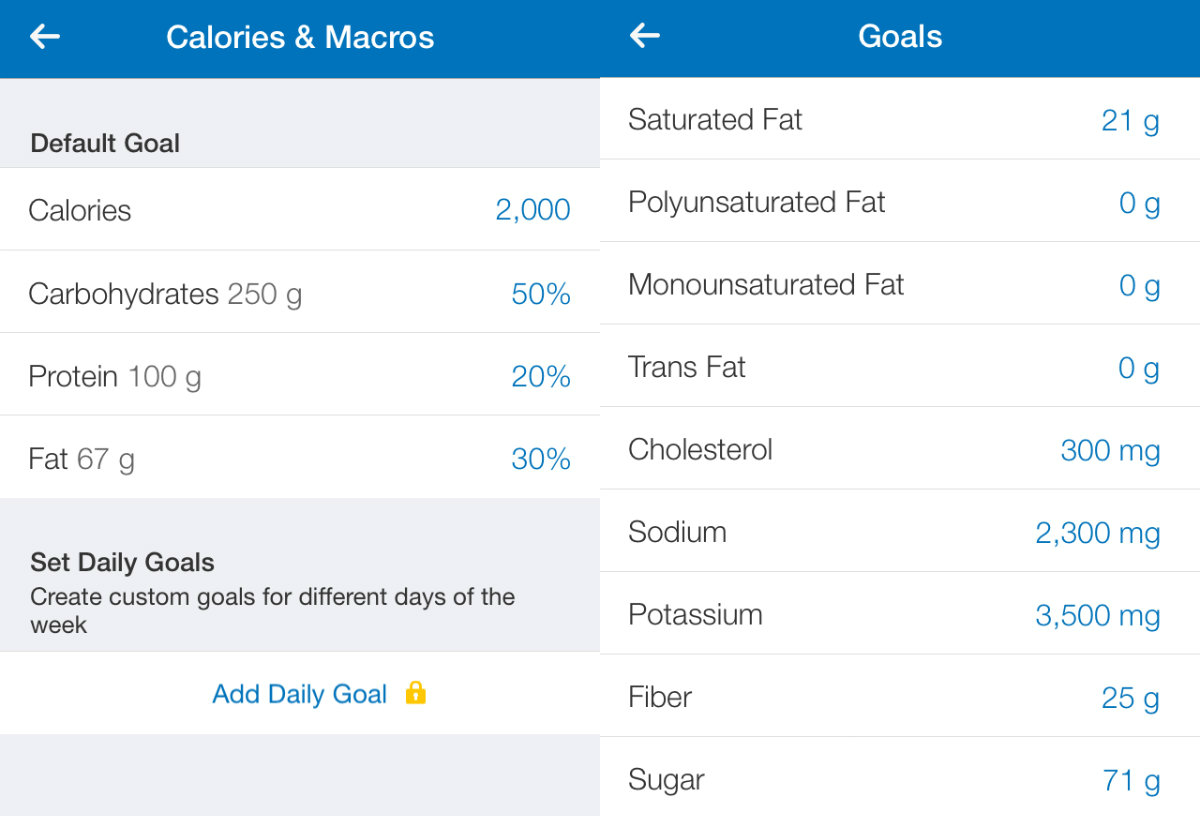This screenshot has width=1200, height=816.
Task: Edit Monounsaturated Fat goal value
Action: tap(1139, 286)
